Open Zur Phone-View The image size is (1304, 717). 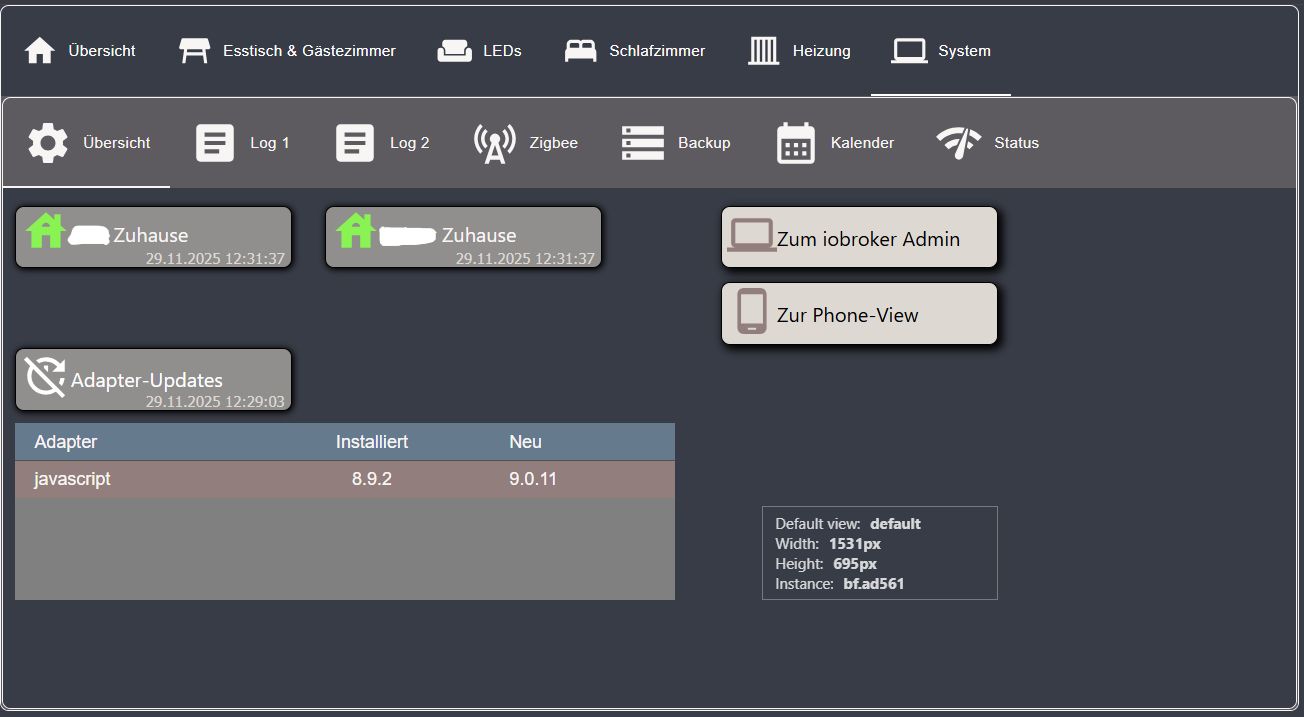pos(858,313)
